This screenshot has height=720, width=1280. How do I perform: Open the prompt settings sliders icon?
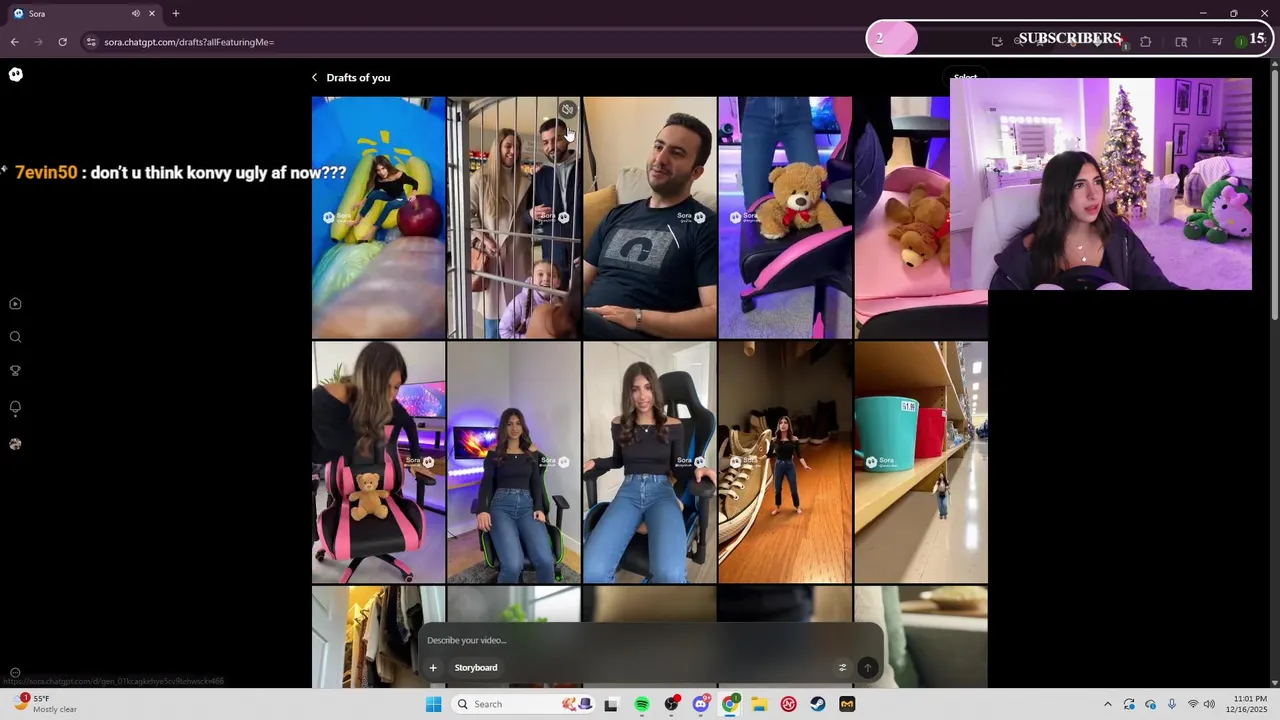pos(842,668)
